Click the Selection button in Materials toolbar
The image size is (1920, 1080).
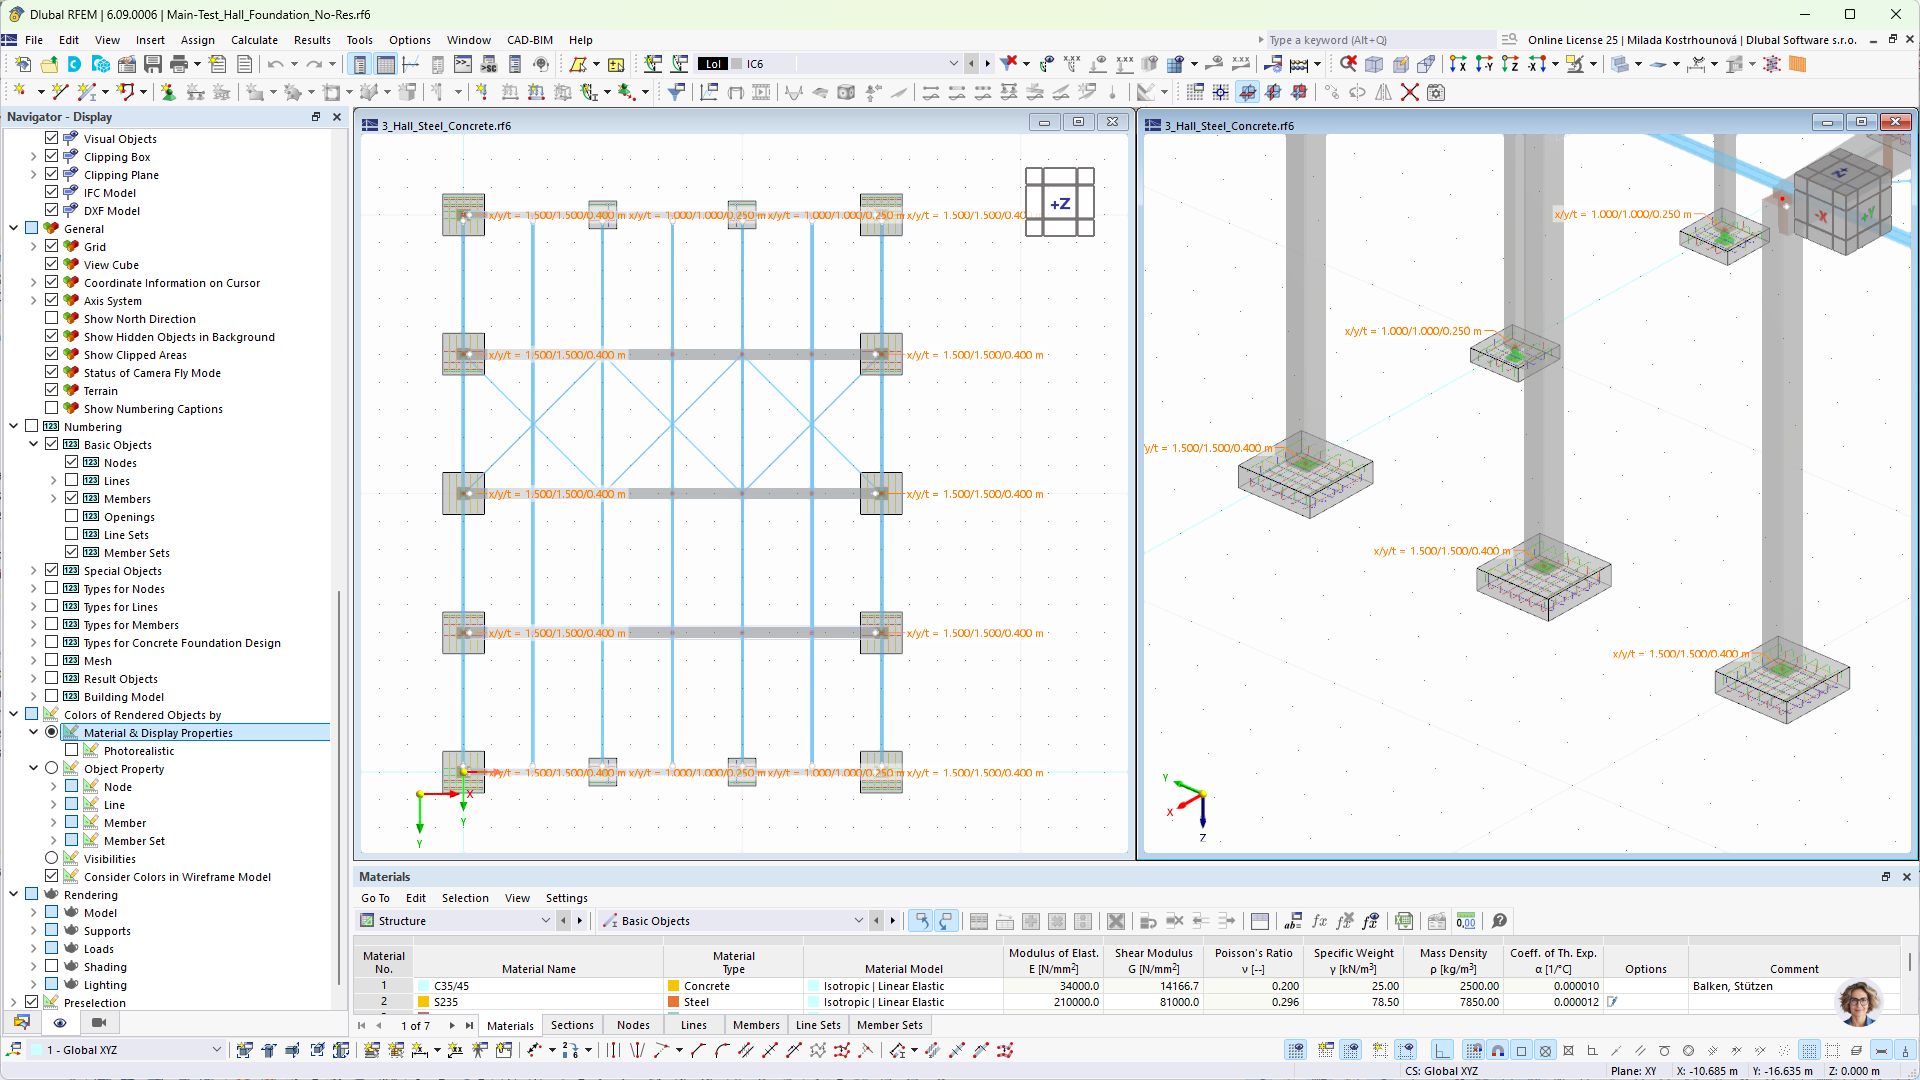tap(464, 898)
